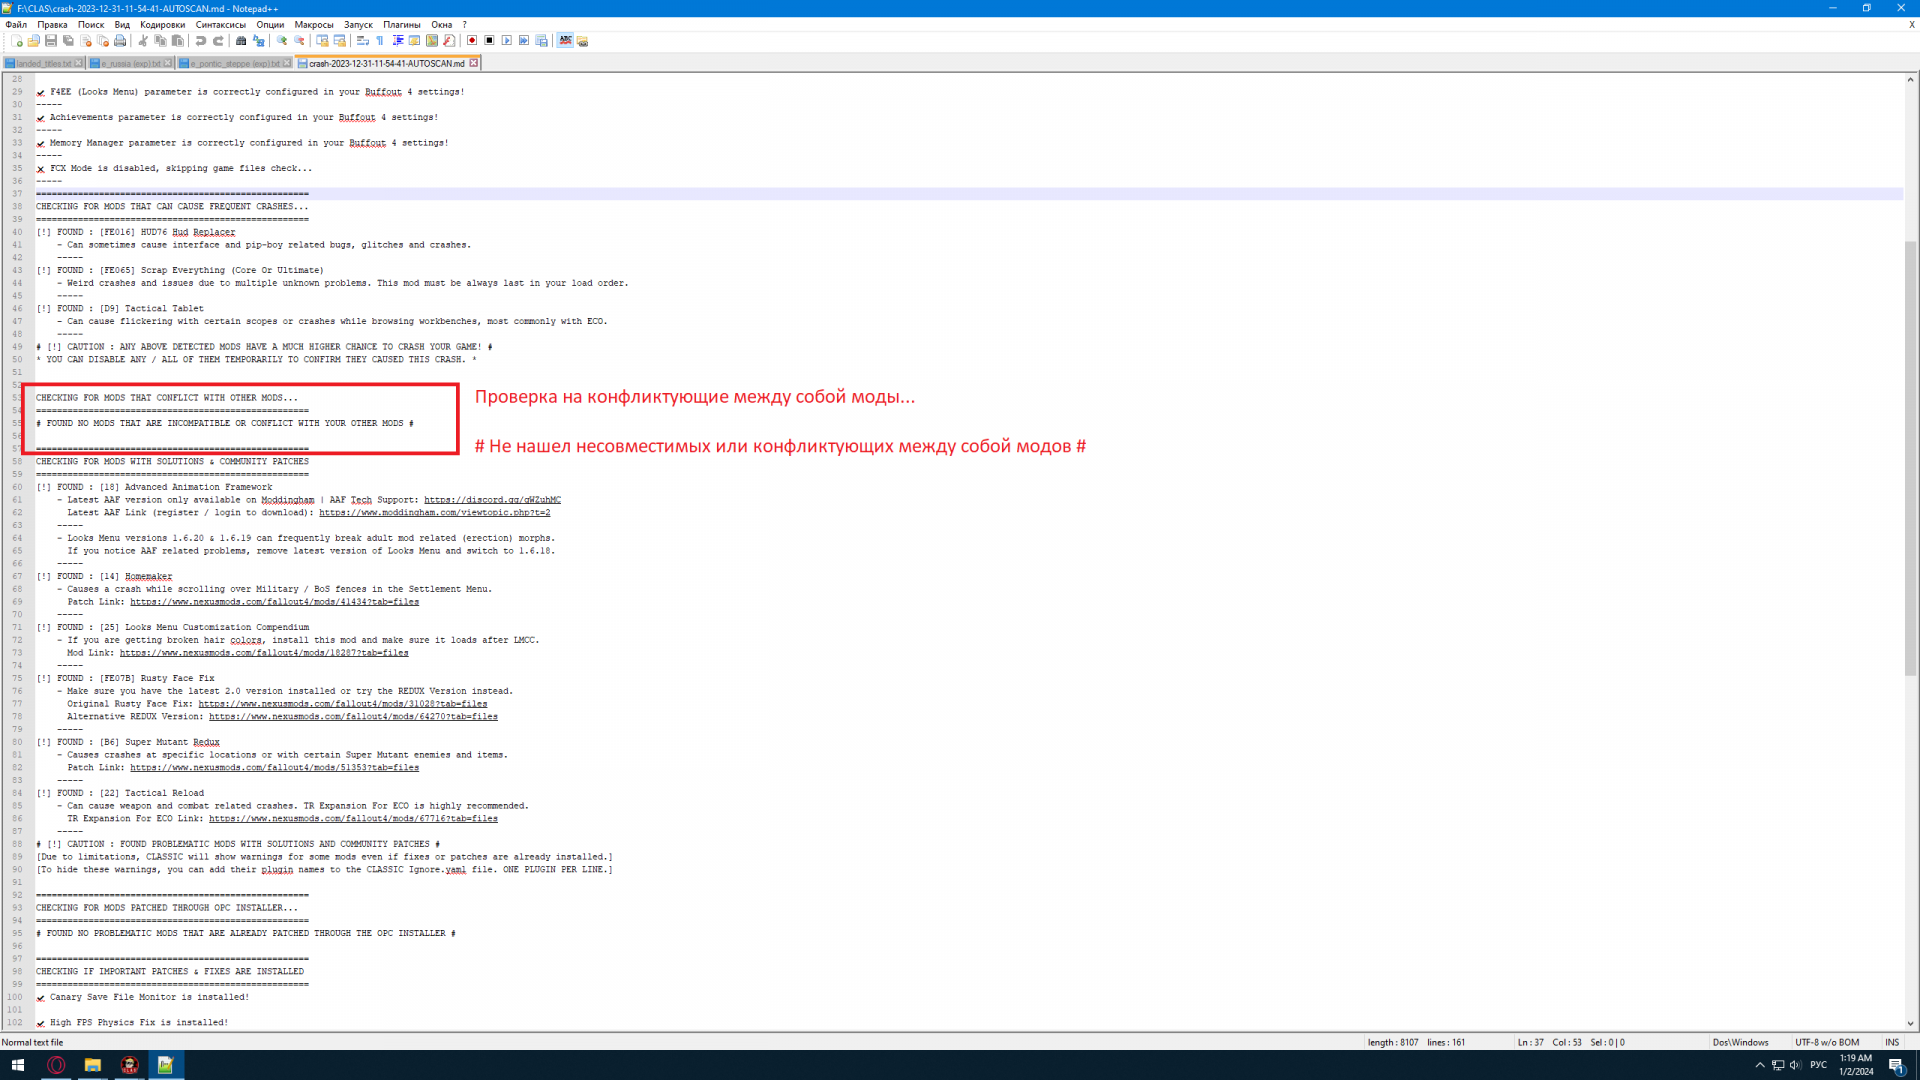Toggle the INS insert mode indicator
1920x1080 pixels.
pyautogui.click(x=1891, y=1042)
